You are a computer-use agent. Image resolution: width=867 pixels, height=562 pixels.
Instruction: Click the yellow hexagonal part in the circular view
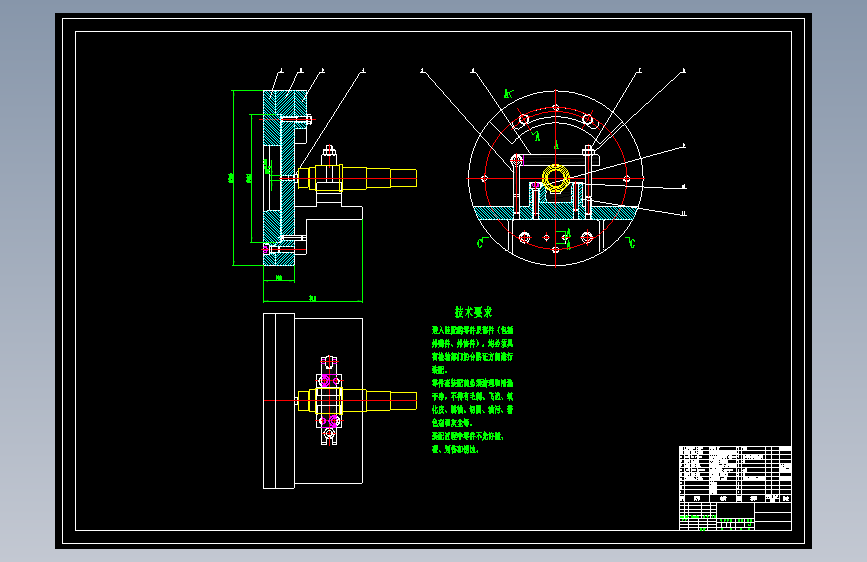pyautogui.click(x=556, y=178)
